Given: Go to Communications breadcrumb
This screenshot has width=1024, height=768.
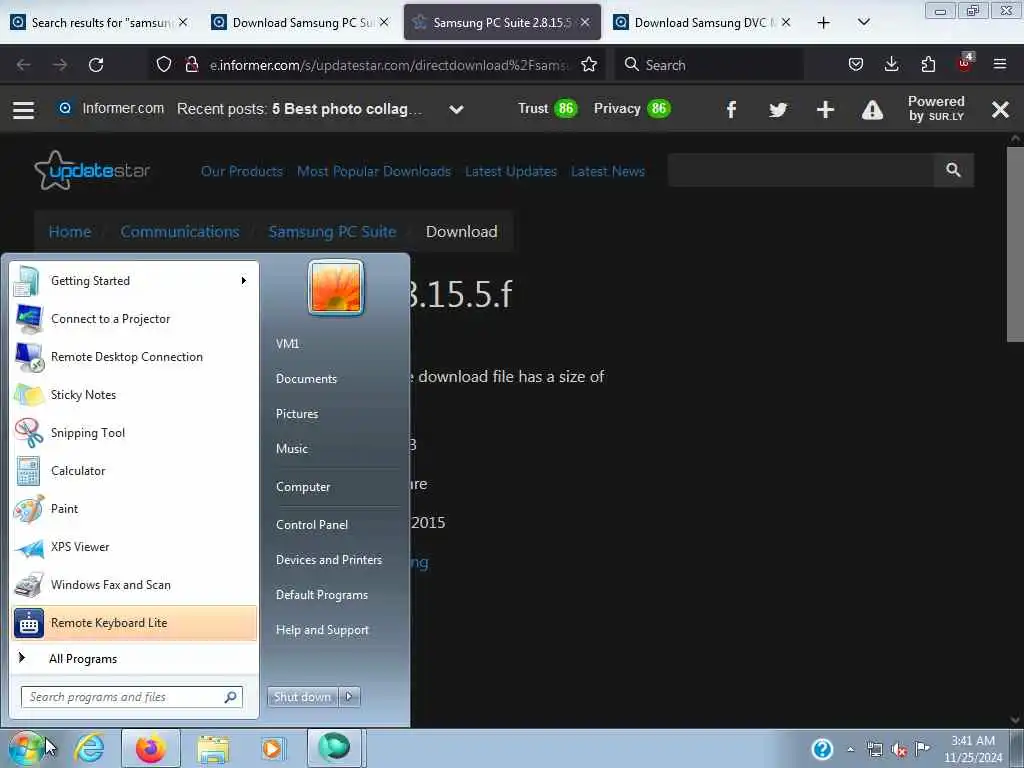Looking at the screenshot, I should pyautogui.click(x=180, y=232).
